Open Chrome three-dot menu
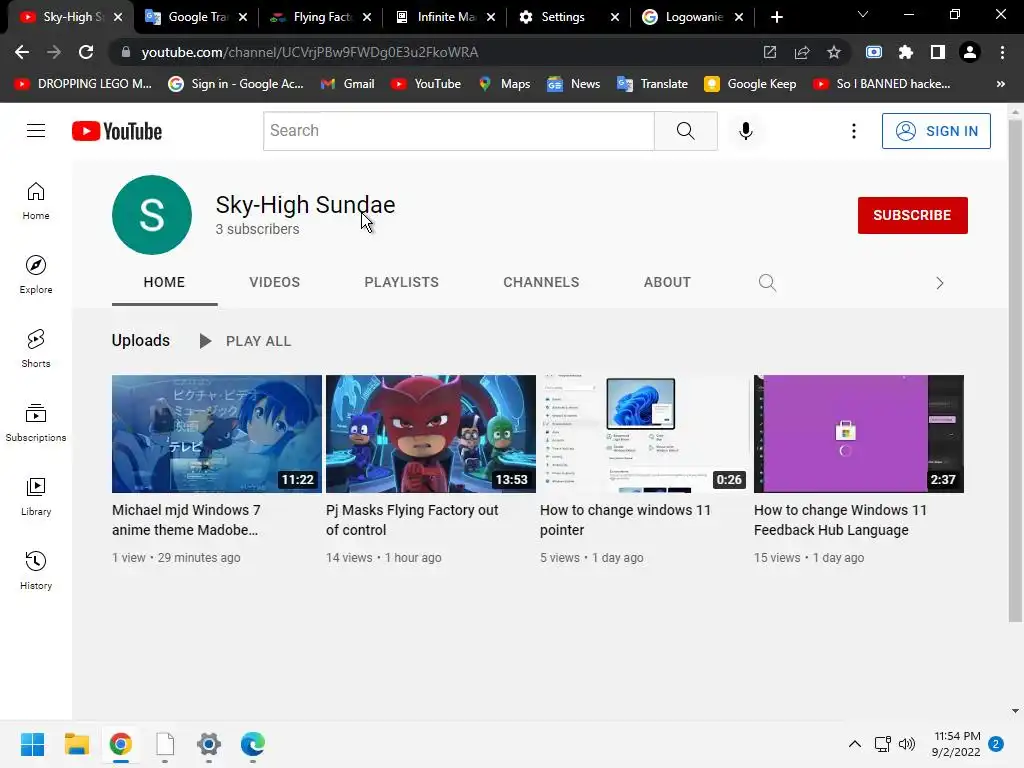This screenshot has width=1024, height=768. (x=1002, y=52)
